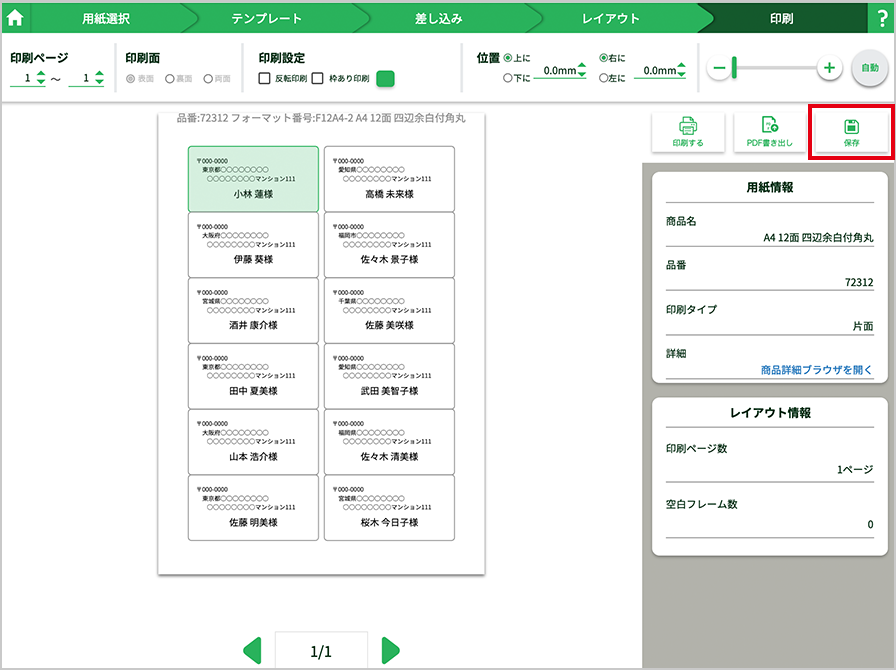896x670 pixels.
Task: Decrease start print page number
Action: point(41,82)
